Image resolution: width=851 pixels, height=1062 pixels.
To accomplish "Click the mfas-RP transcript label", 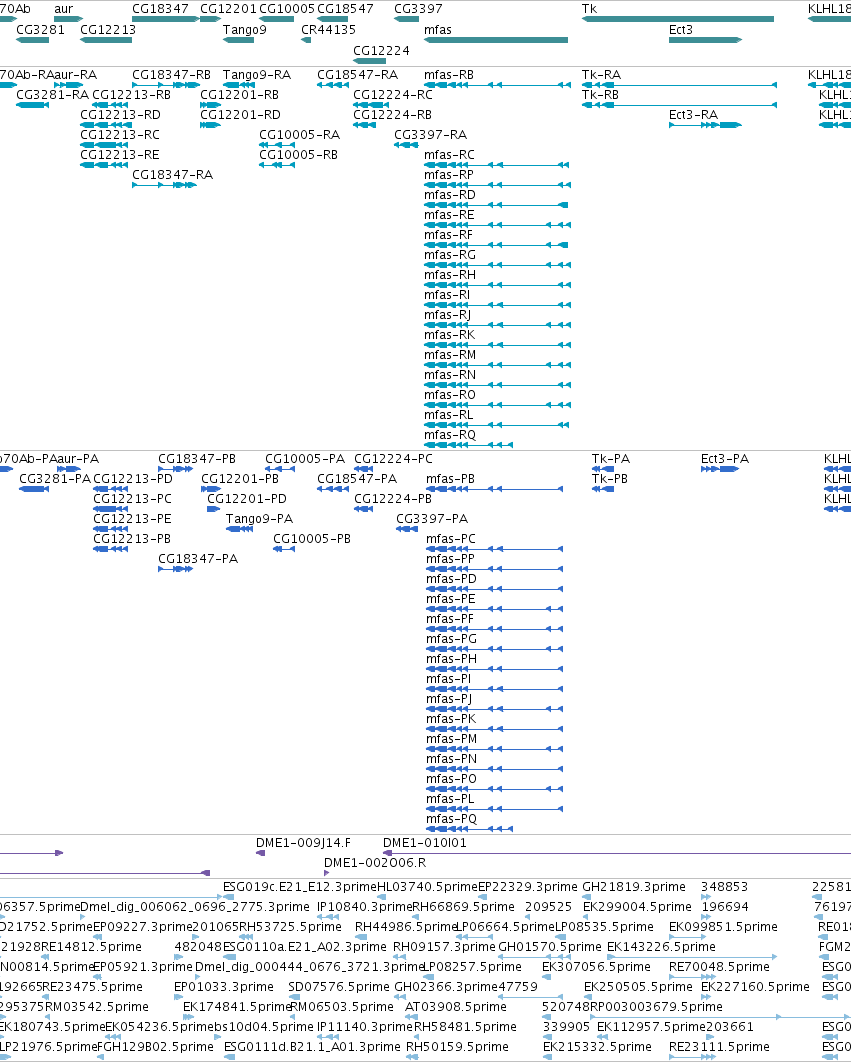I will 449,175.
